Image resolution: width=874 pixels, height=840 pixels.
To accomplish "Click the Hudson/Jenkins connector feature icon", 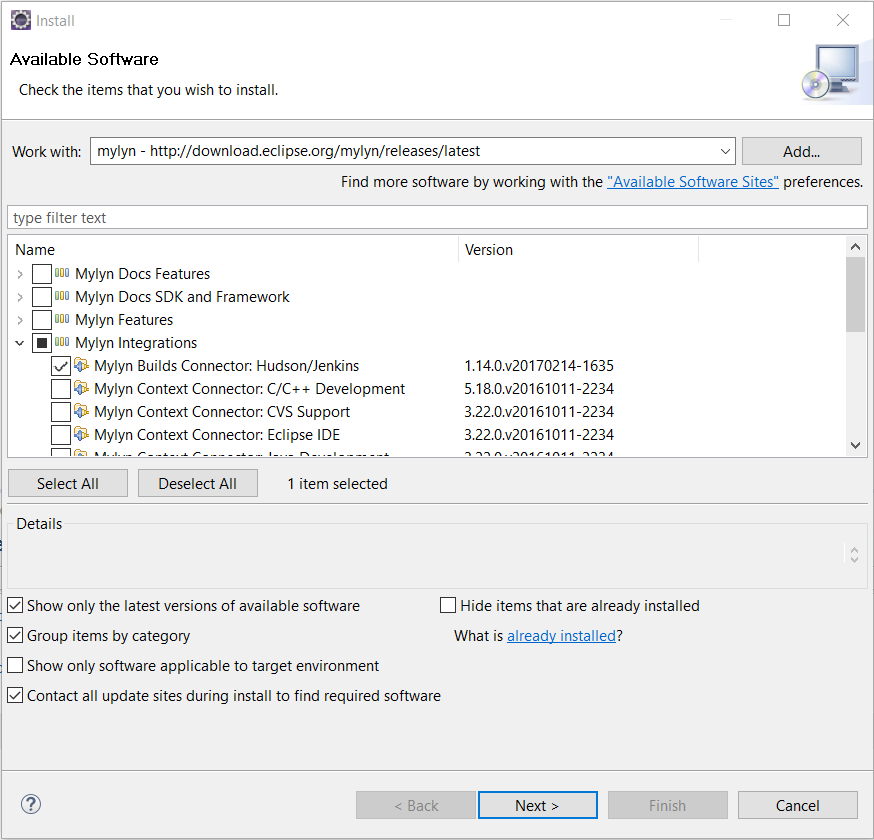I will 81,365.
